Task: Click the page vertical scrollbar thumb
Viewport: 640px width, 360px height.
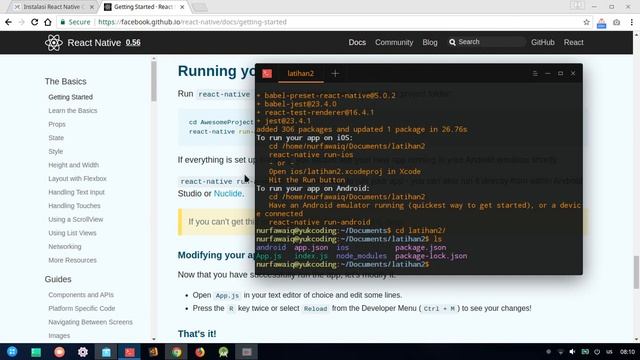Action: pyautogui.click(x=636, y=272)
